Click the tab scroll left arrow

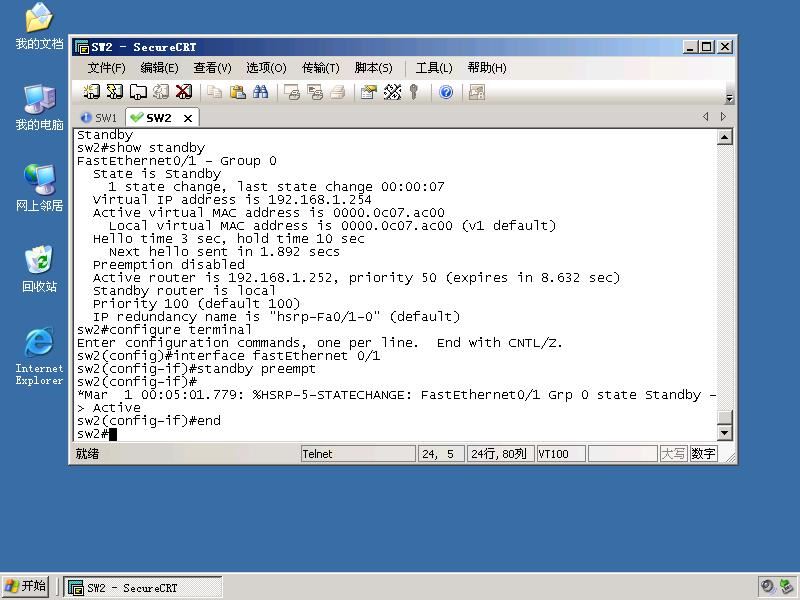706,117
